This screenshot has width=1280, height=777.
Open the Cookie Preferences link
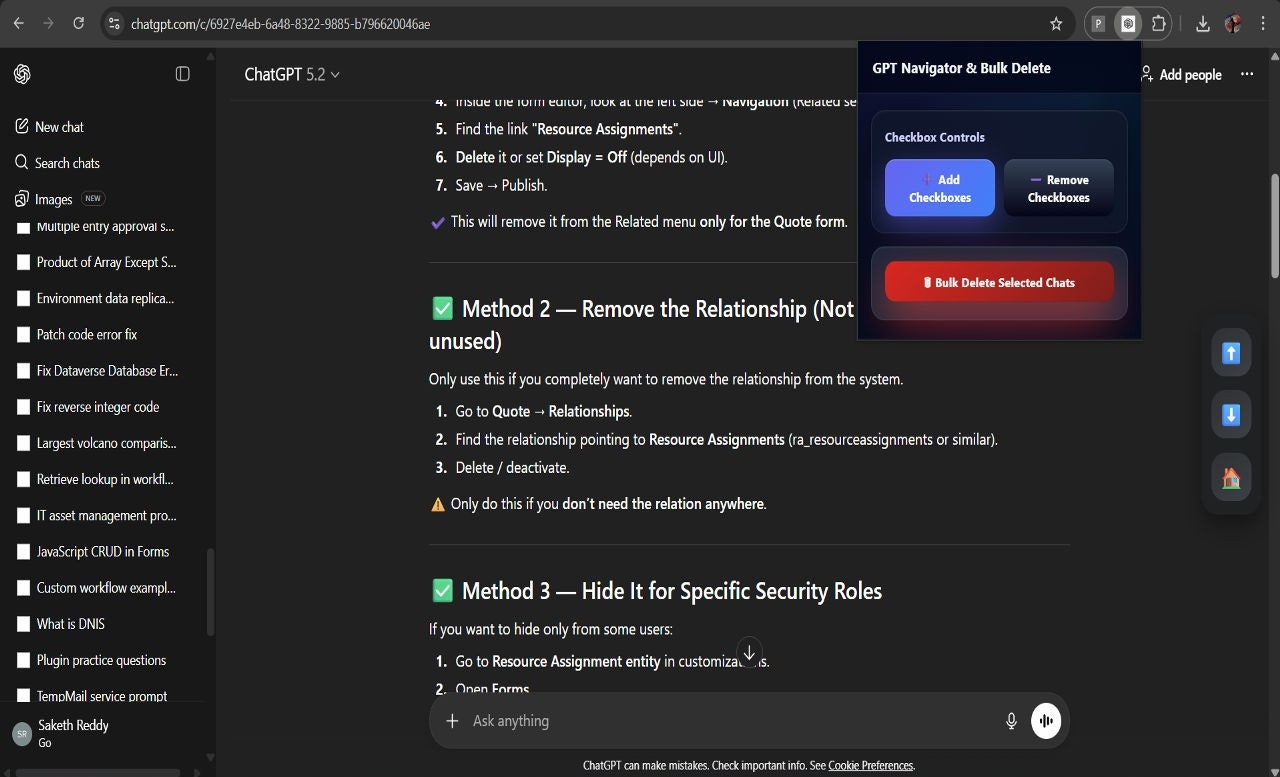[870, 765]
